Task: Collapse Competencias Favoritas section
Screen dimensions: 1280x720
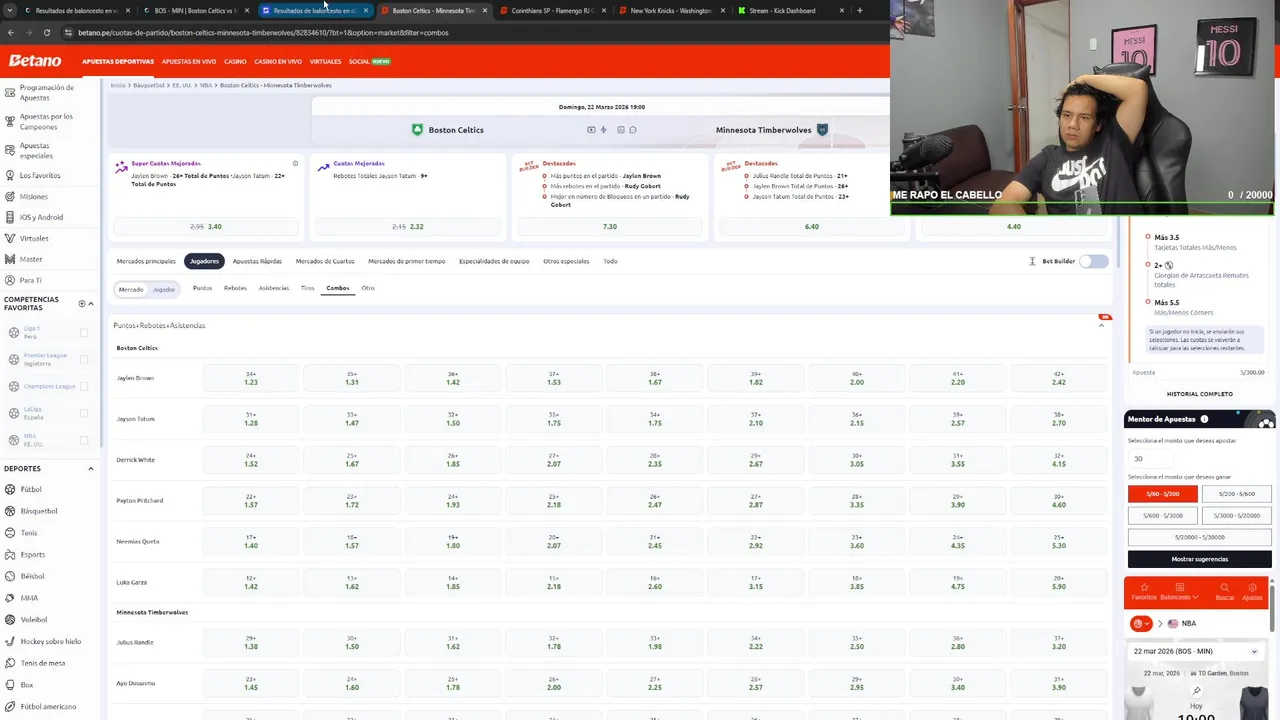Action: click(91, 303)
